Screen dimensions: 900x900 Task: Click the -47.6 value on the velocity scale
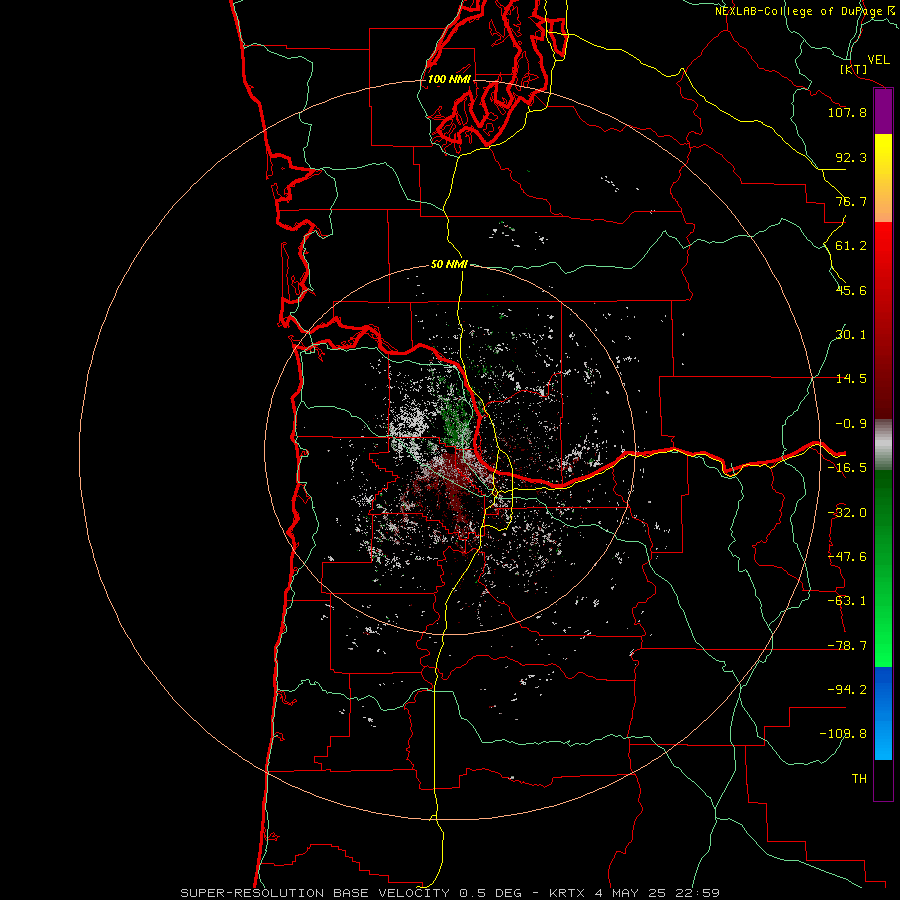point(847,557)
